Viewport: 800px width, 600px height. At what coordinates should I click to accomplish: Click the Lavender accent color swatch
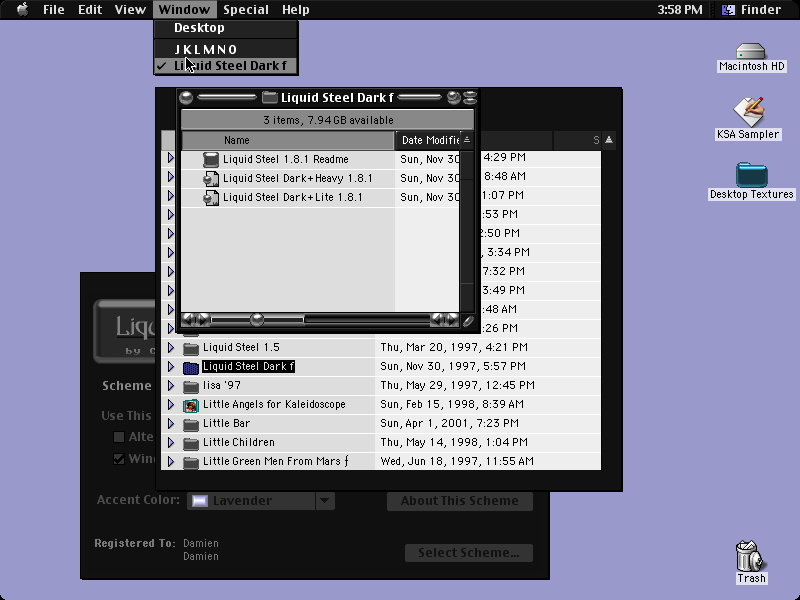[x=199, y=501]
